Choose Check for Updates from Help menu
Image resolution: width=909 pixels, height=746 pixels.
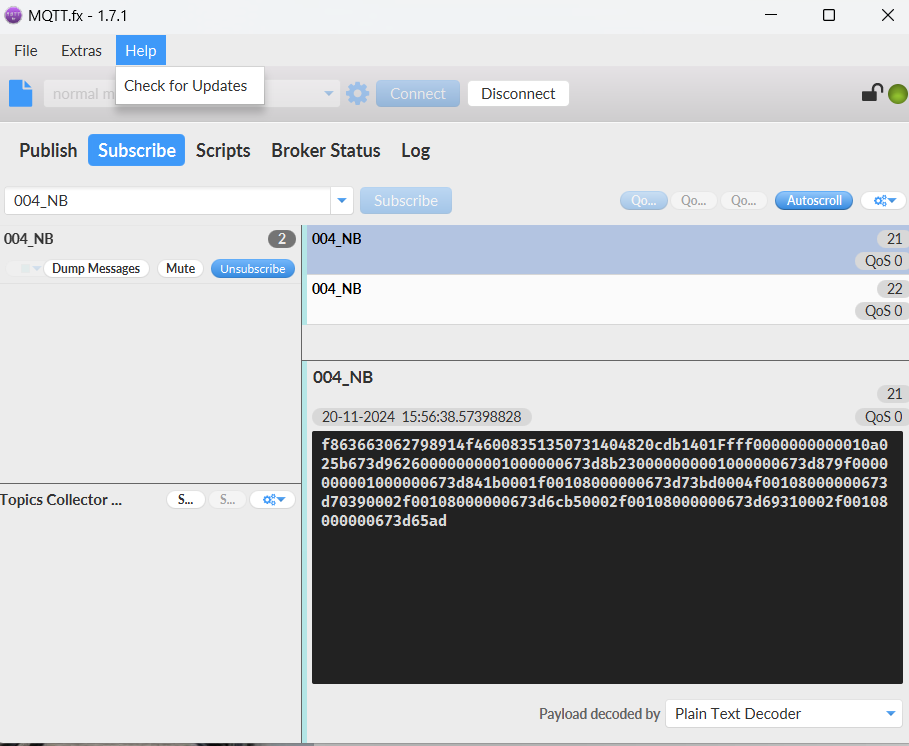[x=186, y=86]
